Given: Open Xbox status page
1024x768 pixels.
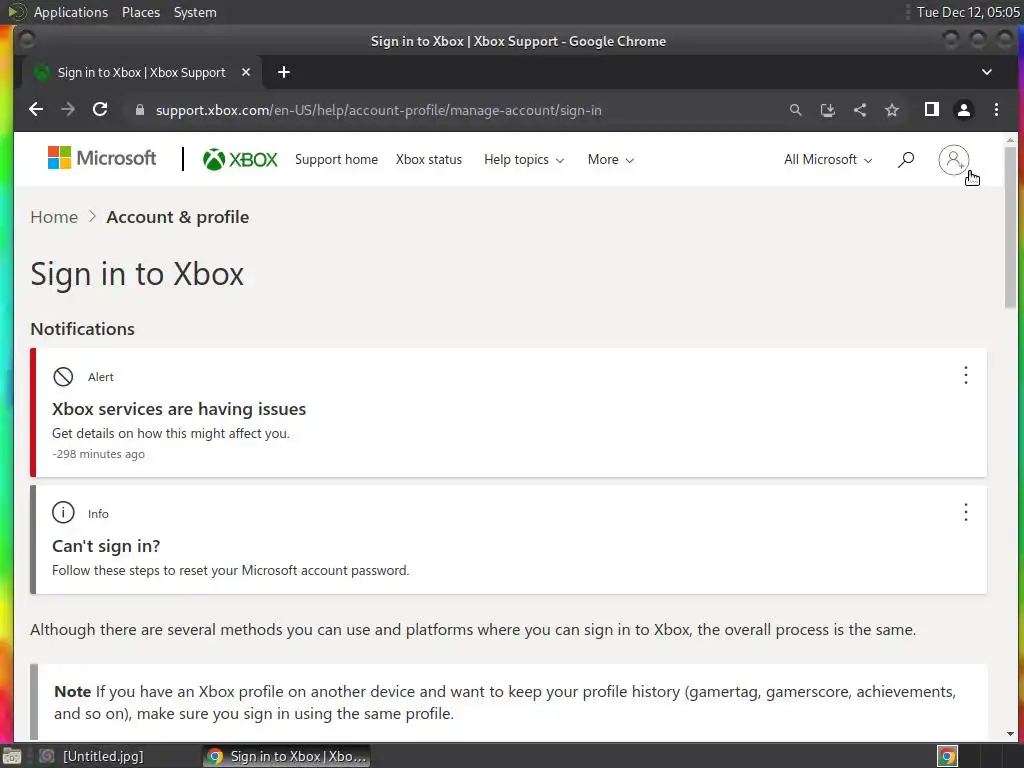Looking at the screenshot, I should (428, 159).
